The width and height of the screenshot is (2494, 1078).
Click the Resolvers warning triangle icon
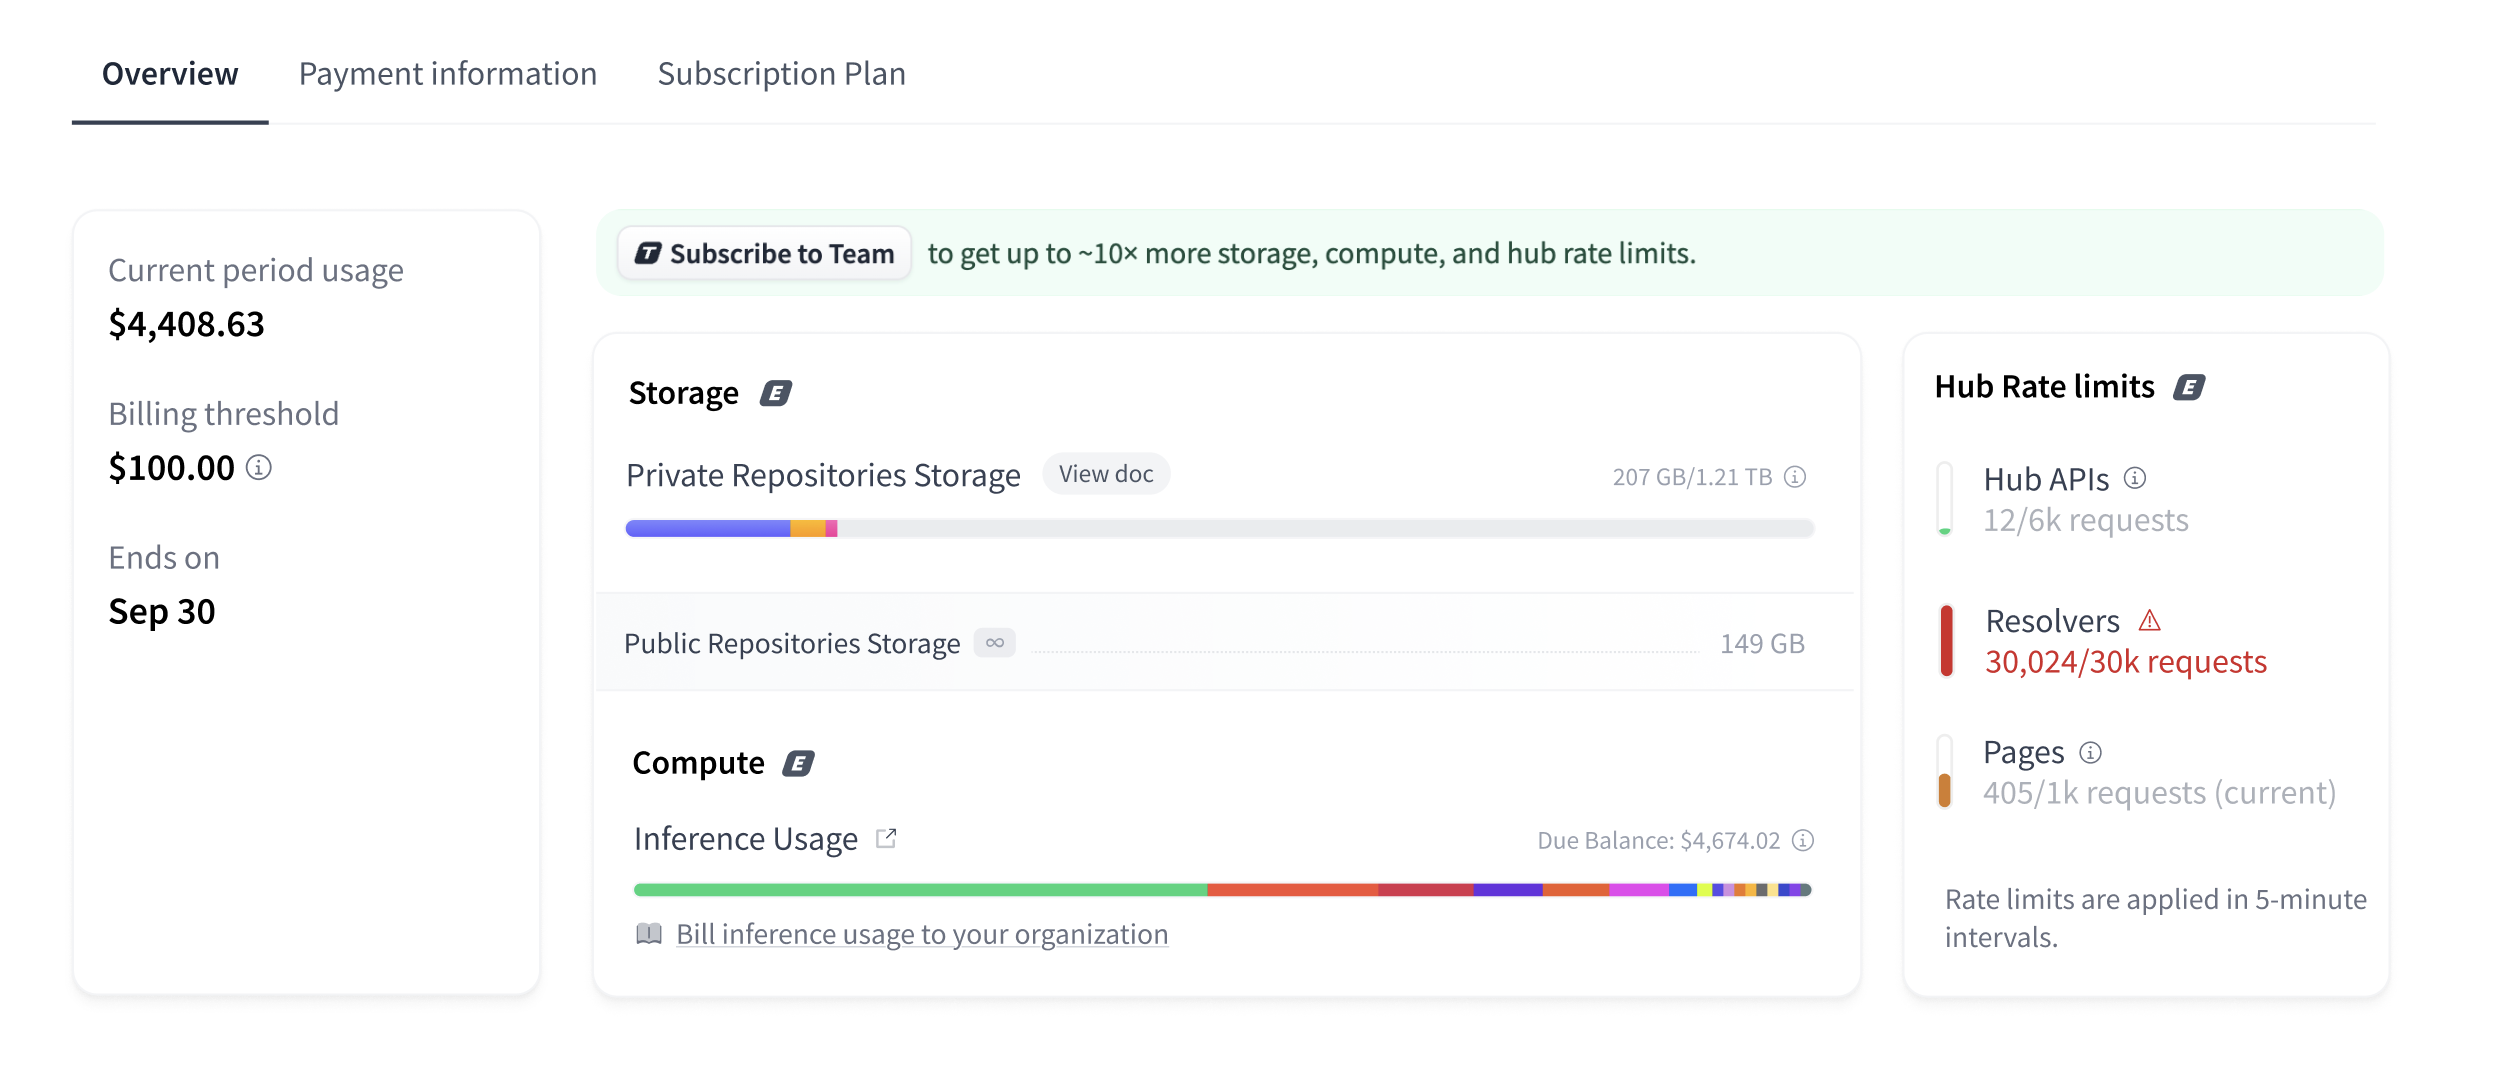(2151, 621)
